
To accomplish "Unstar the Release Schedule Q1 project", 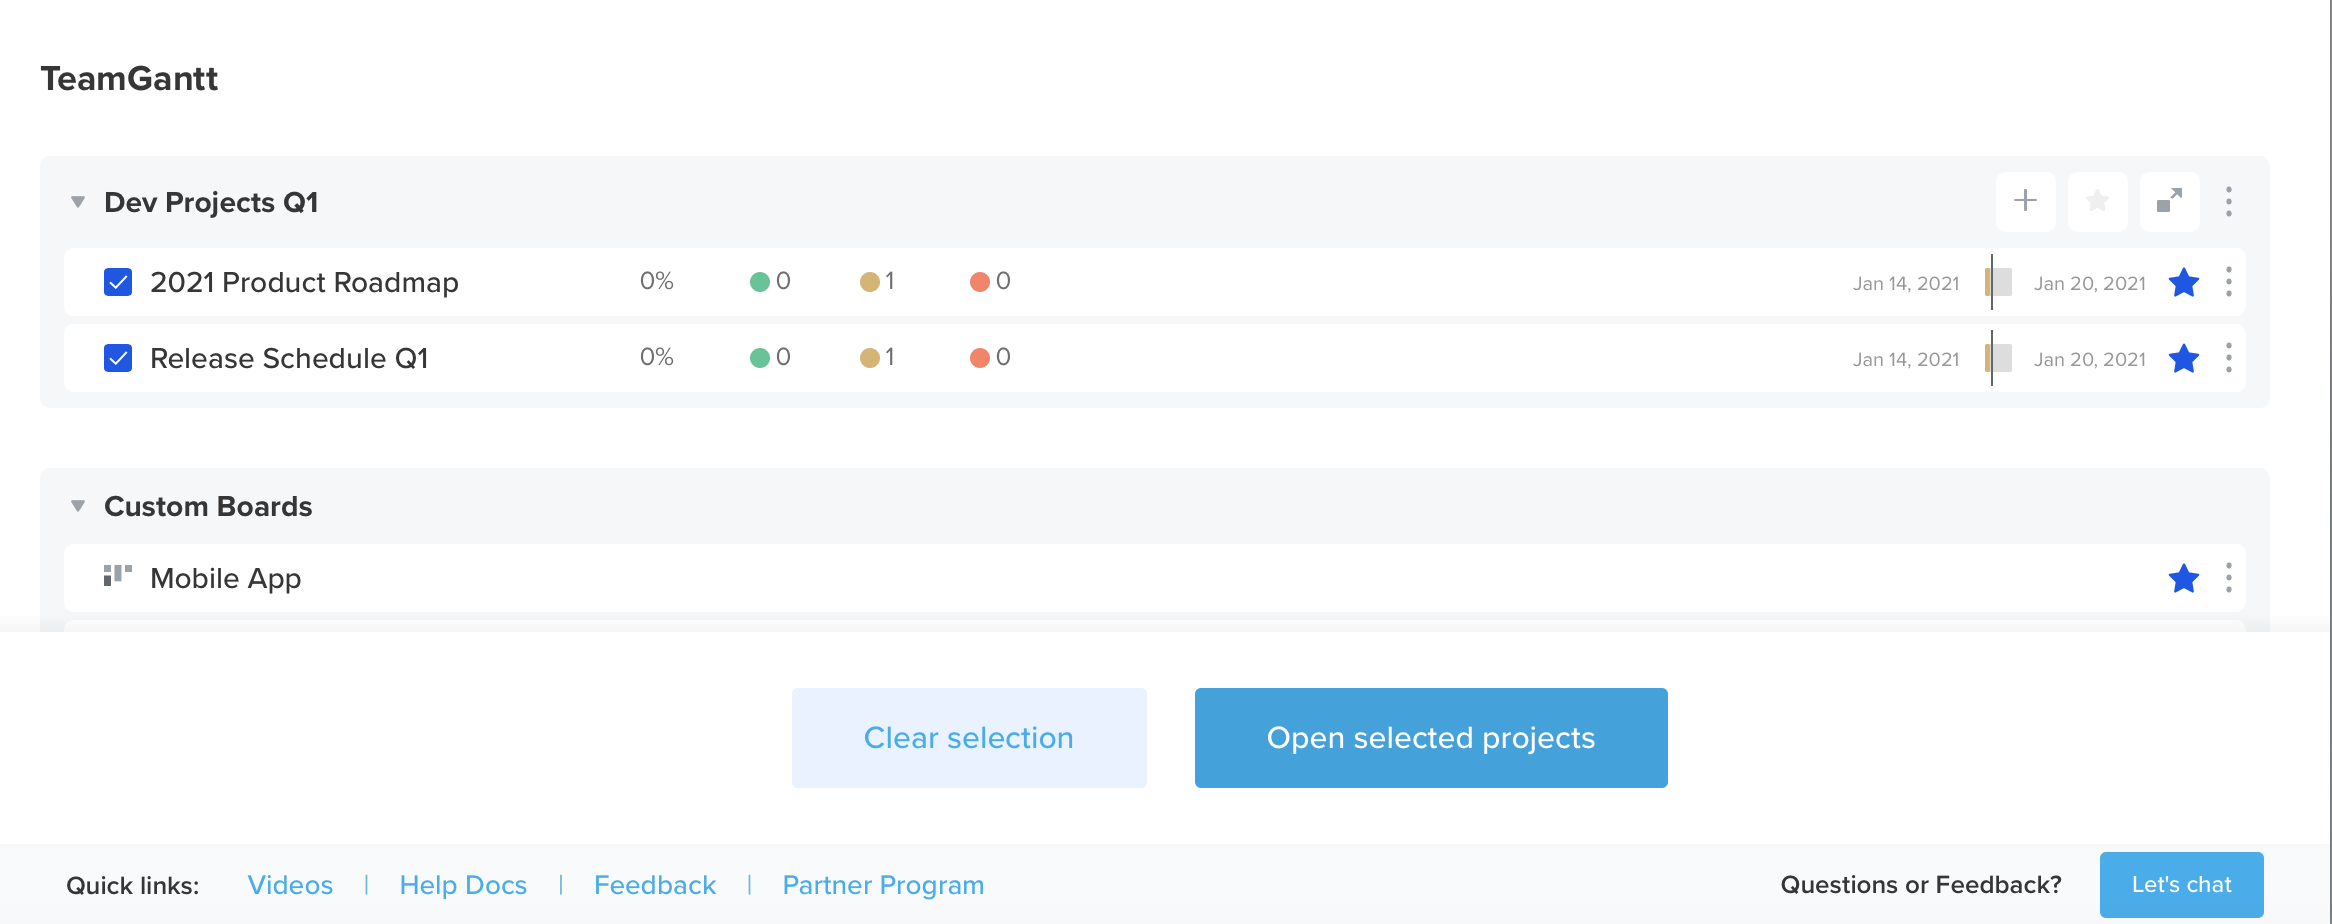I will pos(2183,358).
